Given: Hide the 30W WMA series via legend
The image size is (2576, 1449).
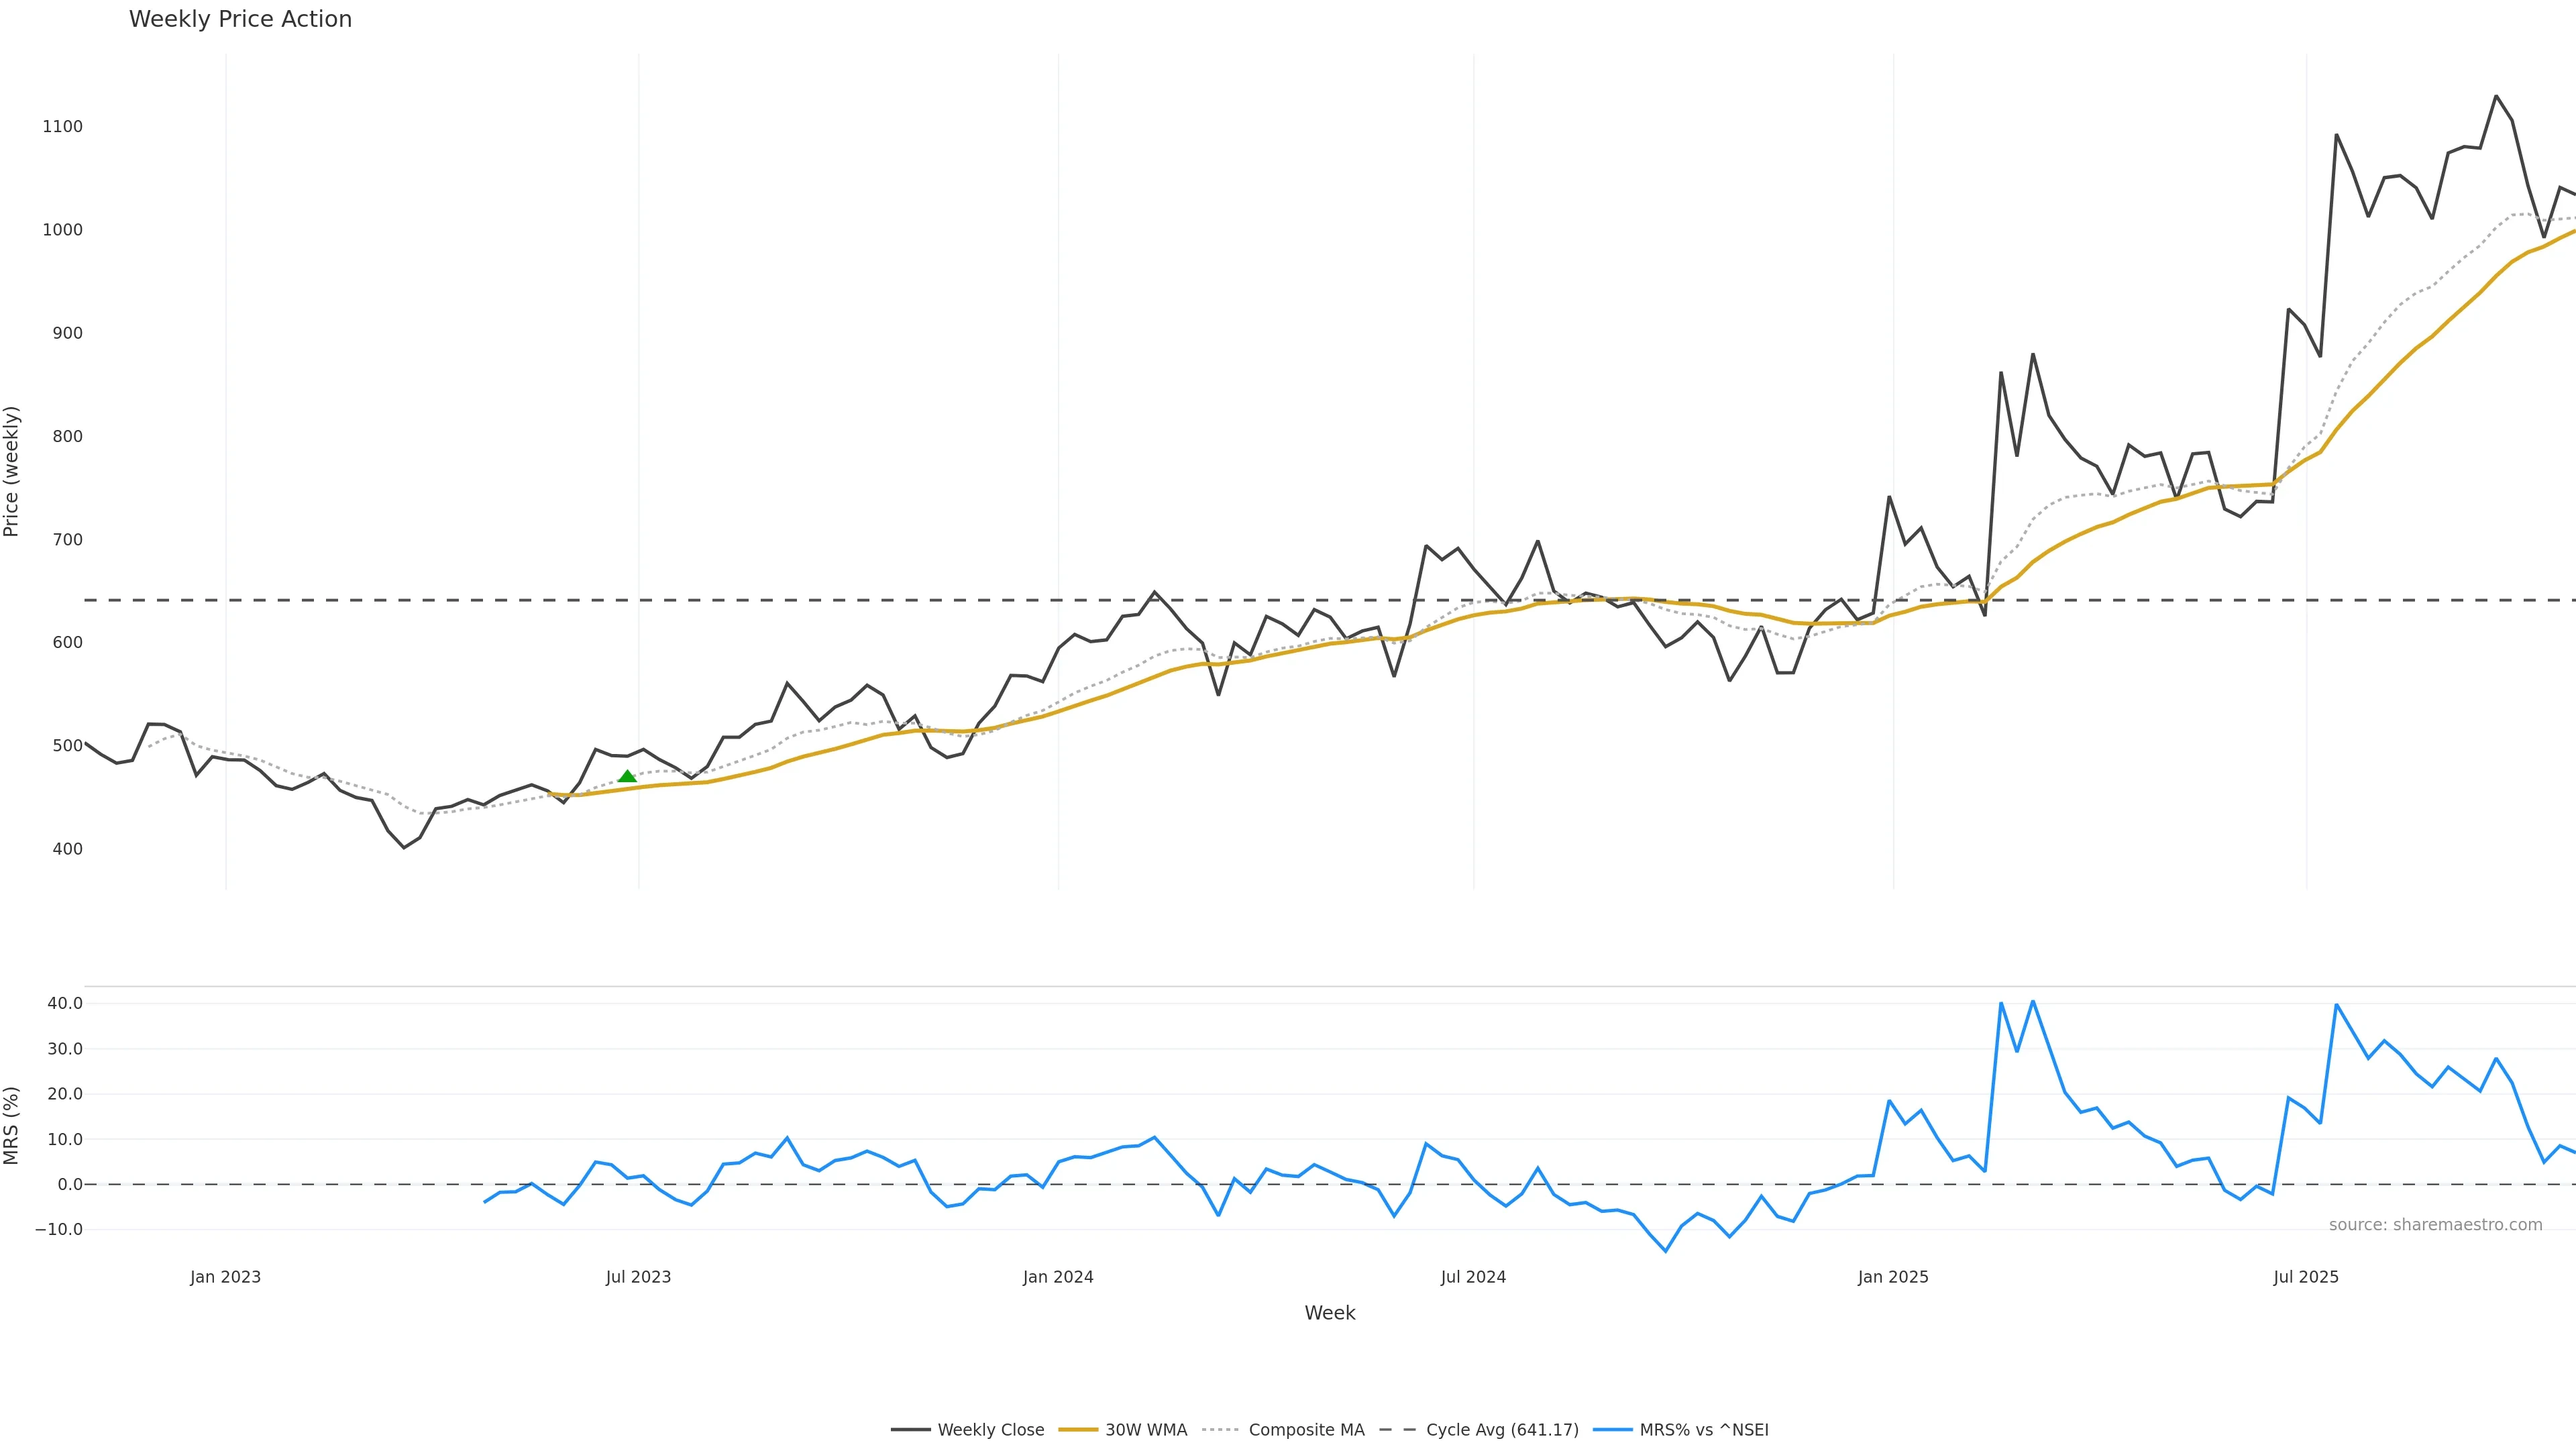Looking at the screenshot, I should [x=1145, y=1430].
